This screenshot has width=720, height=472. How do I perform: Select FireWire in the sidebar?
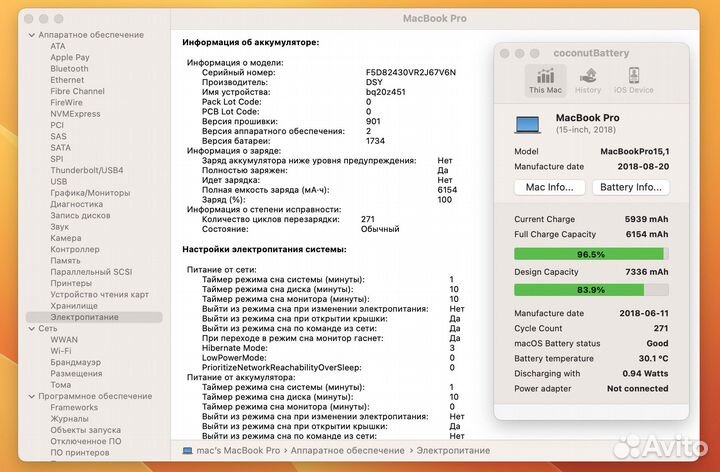[67, 102]
